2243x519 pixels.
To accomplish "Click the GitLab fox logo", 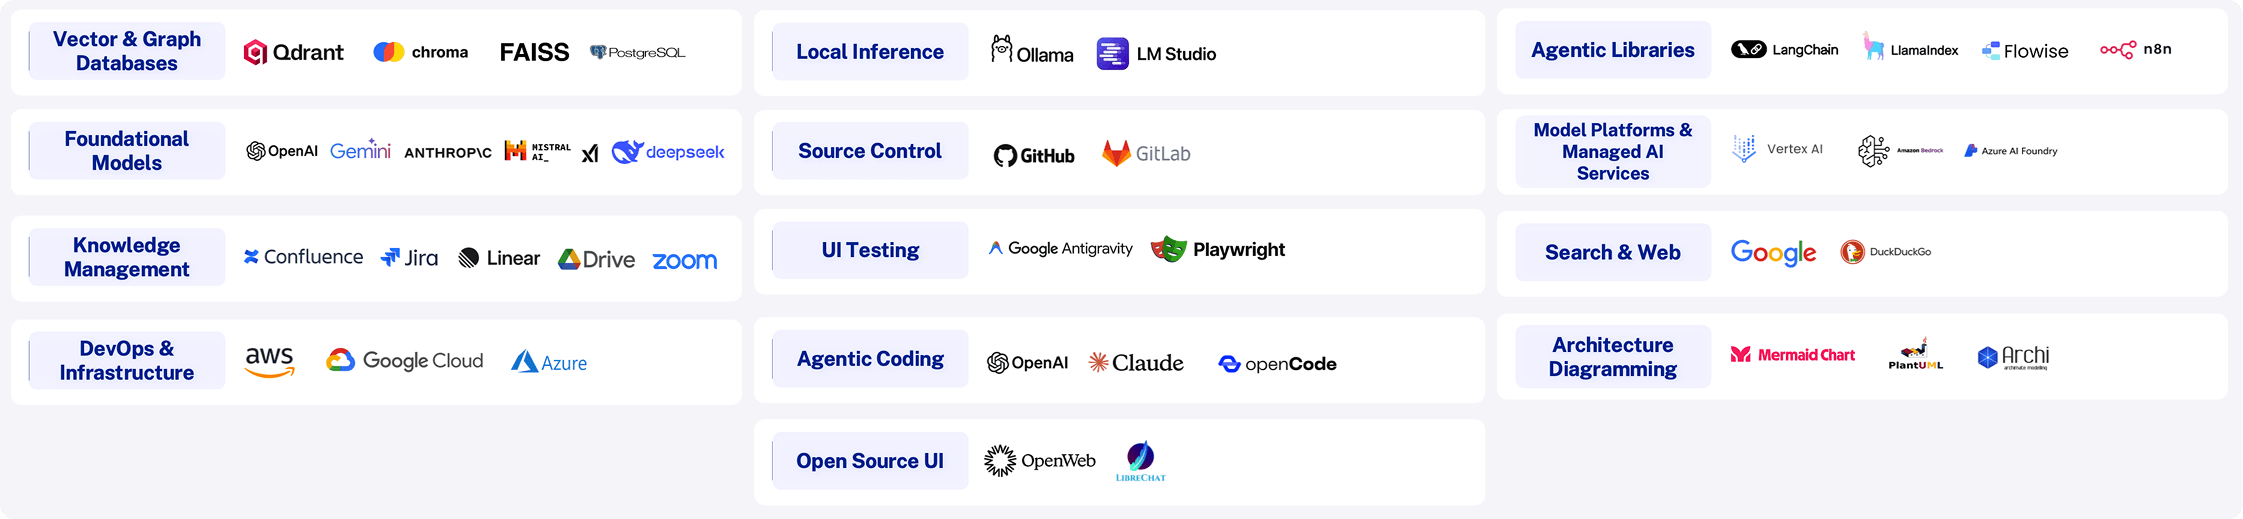I will (x=1116, y=153).
